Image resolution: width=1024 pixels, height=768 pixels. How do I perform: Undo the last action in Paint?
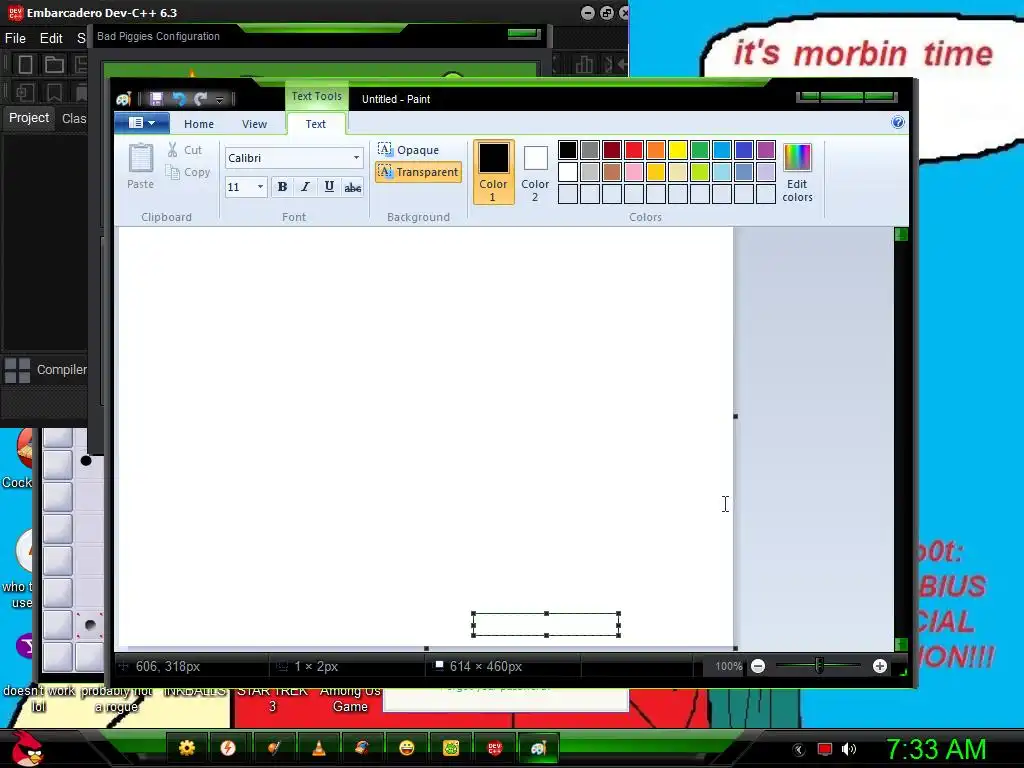tap(178, 99)
